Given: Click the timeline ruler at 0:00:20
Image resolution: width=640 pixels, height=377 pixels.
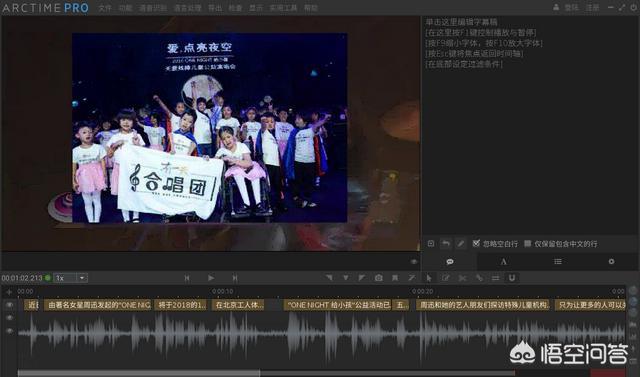Looking at the screenshot, I should pos(422,291).
